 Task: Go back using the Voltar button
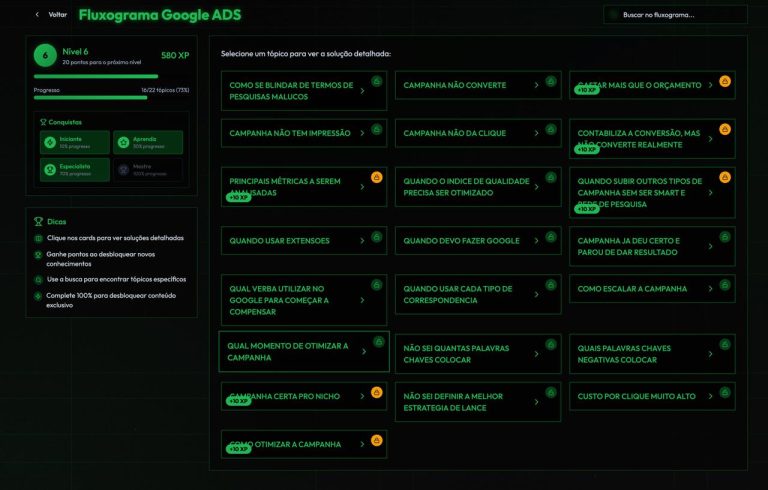click(51, 15)
